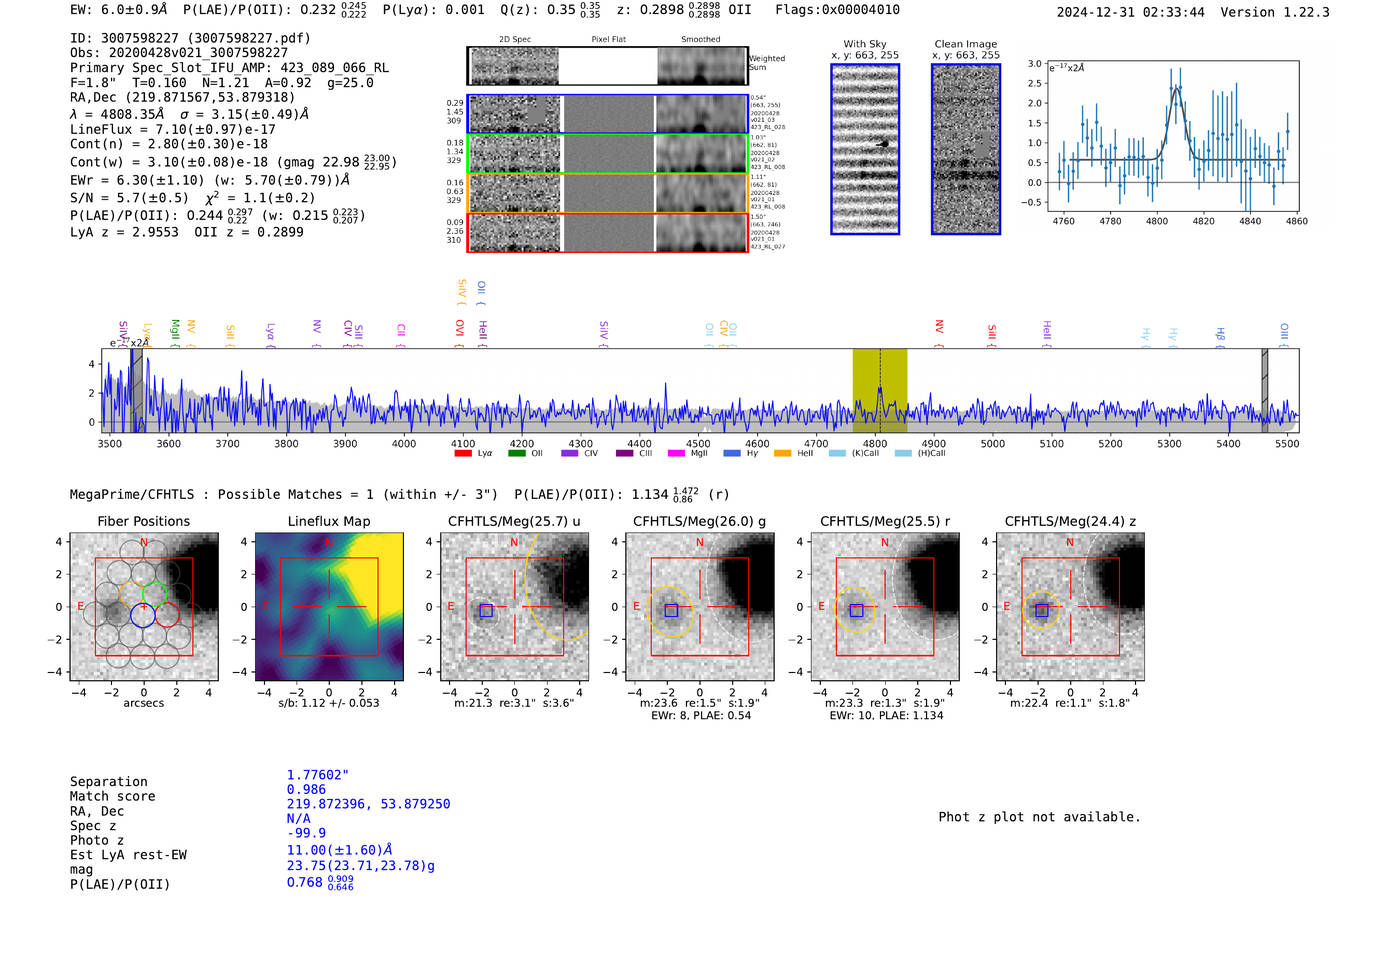Click the m:22.4 re:1.1" s:1.8" caption
Screen dimensions: 1400x953
(1070, 703)
